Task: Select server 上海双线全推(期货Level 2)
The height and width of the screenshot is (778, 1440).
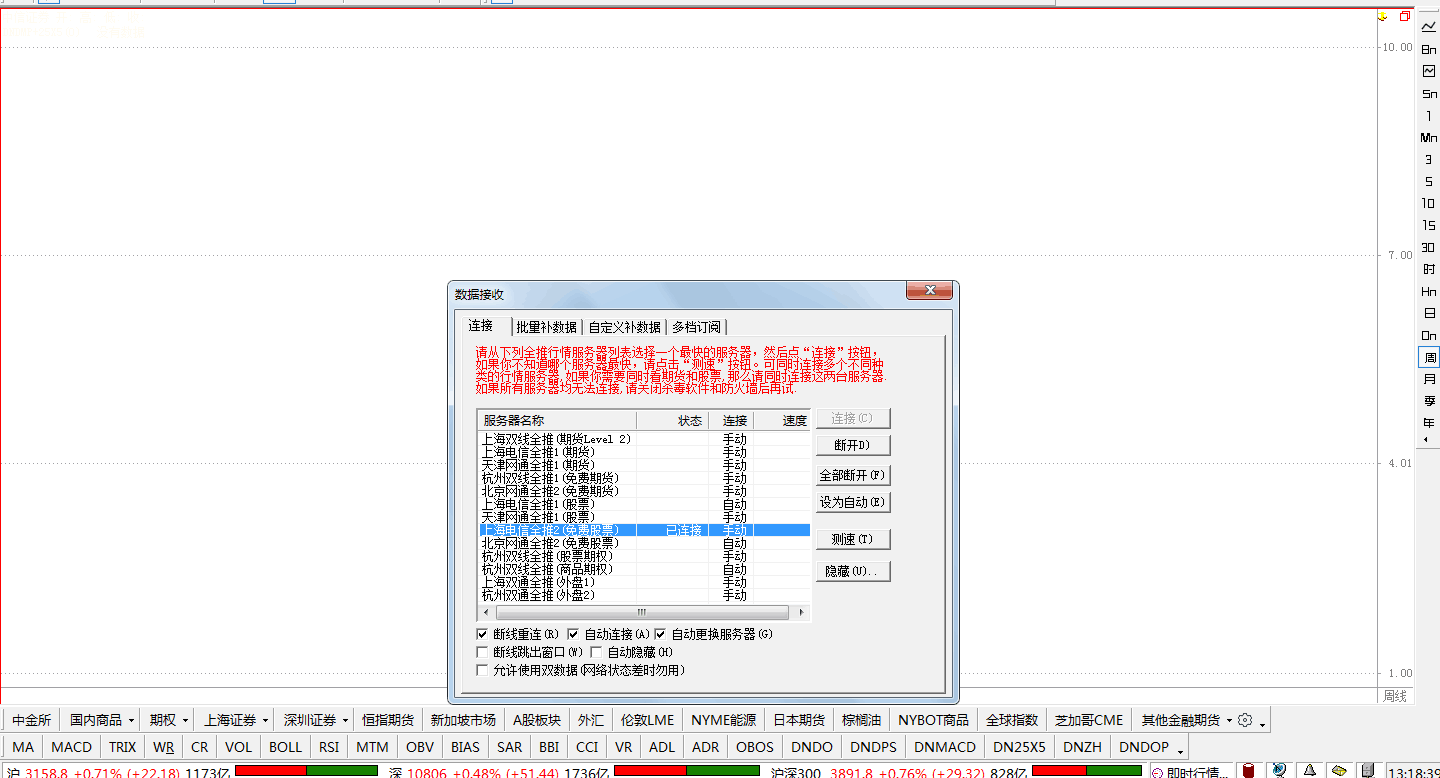Action: click(644, 439)
